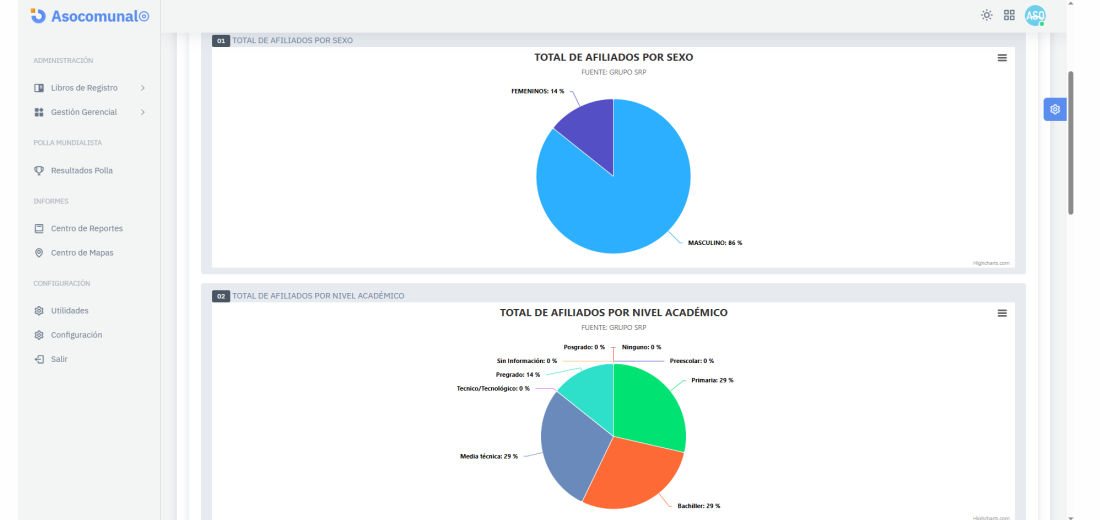Click chart title 'TOTAL DE AFILIADOS POR NIVEL ACADÉMICO'

(614, 313)
